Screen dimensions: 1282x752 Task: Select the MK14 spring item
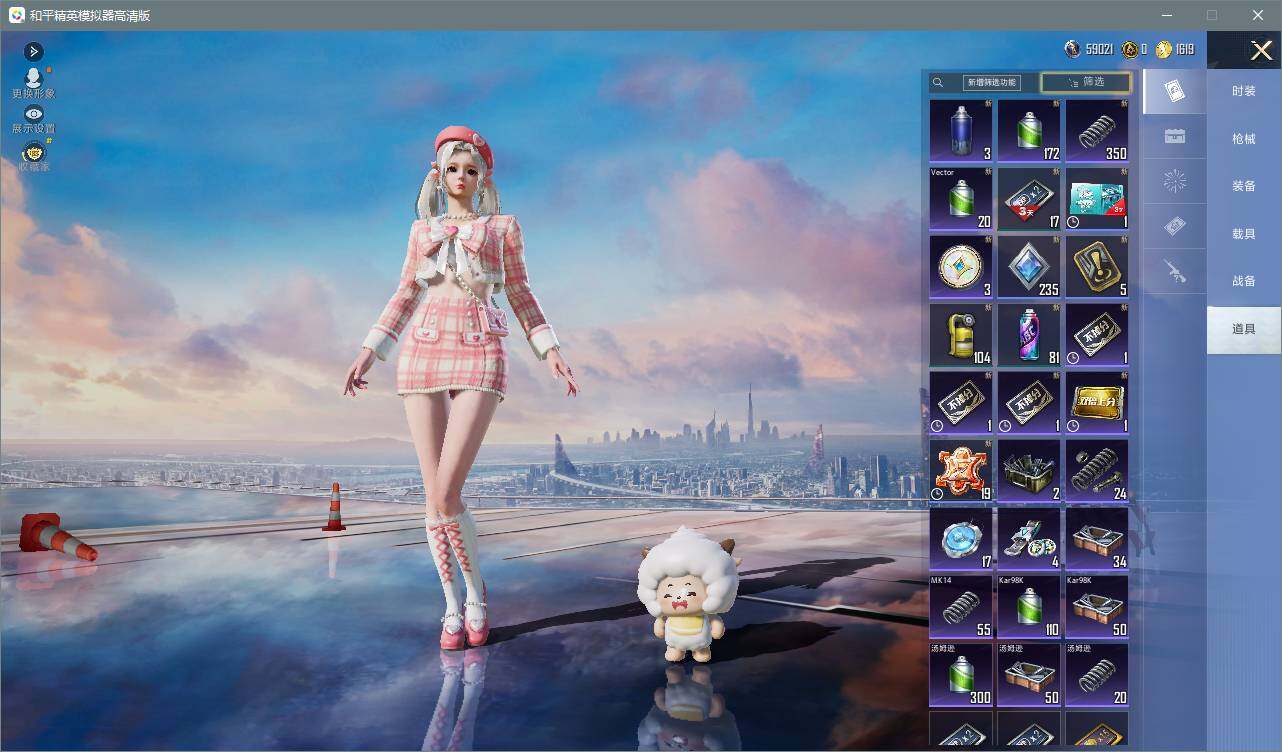coord(961,607)
